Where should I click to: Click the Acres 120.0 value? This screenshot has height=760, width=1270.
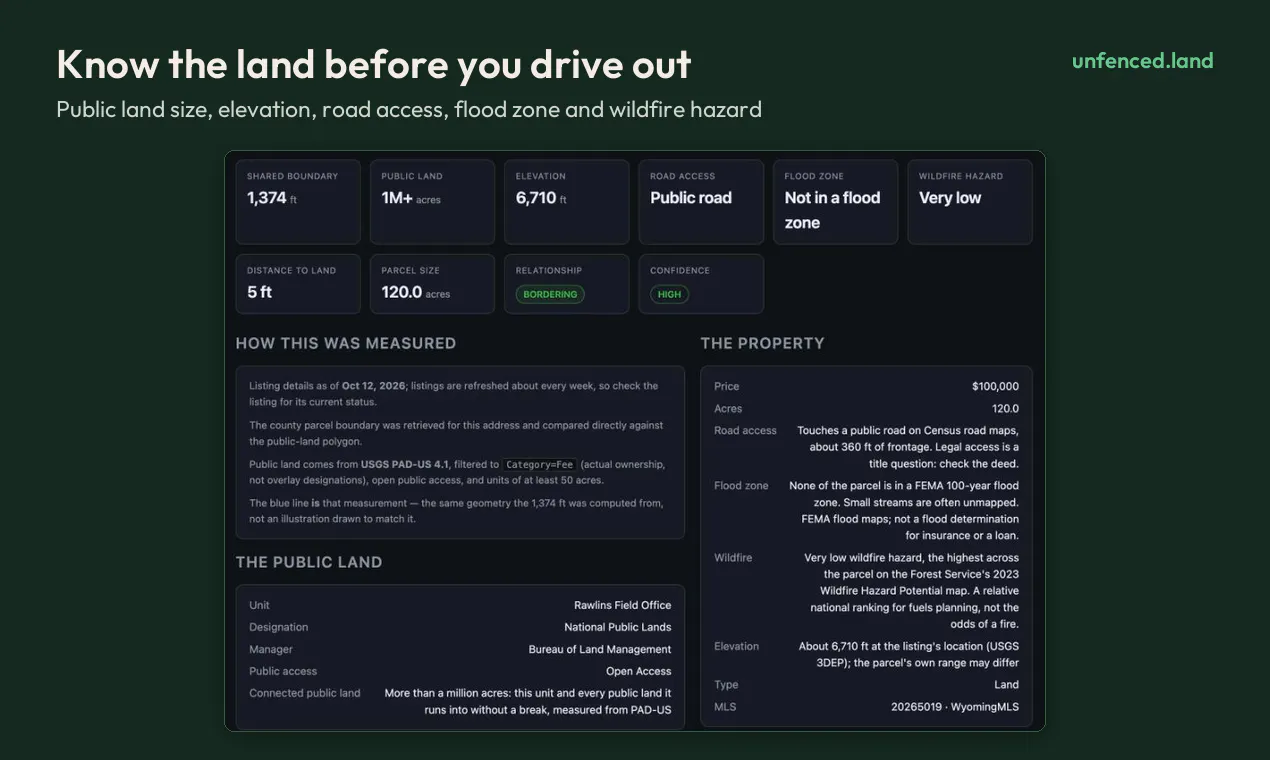(1005, 408)
